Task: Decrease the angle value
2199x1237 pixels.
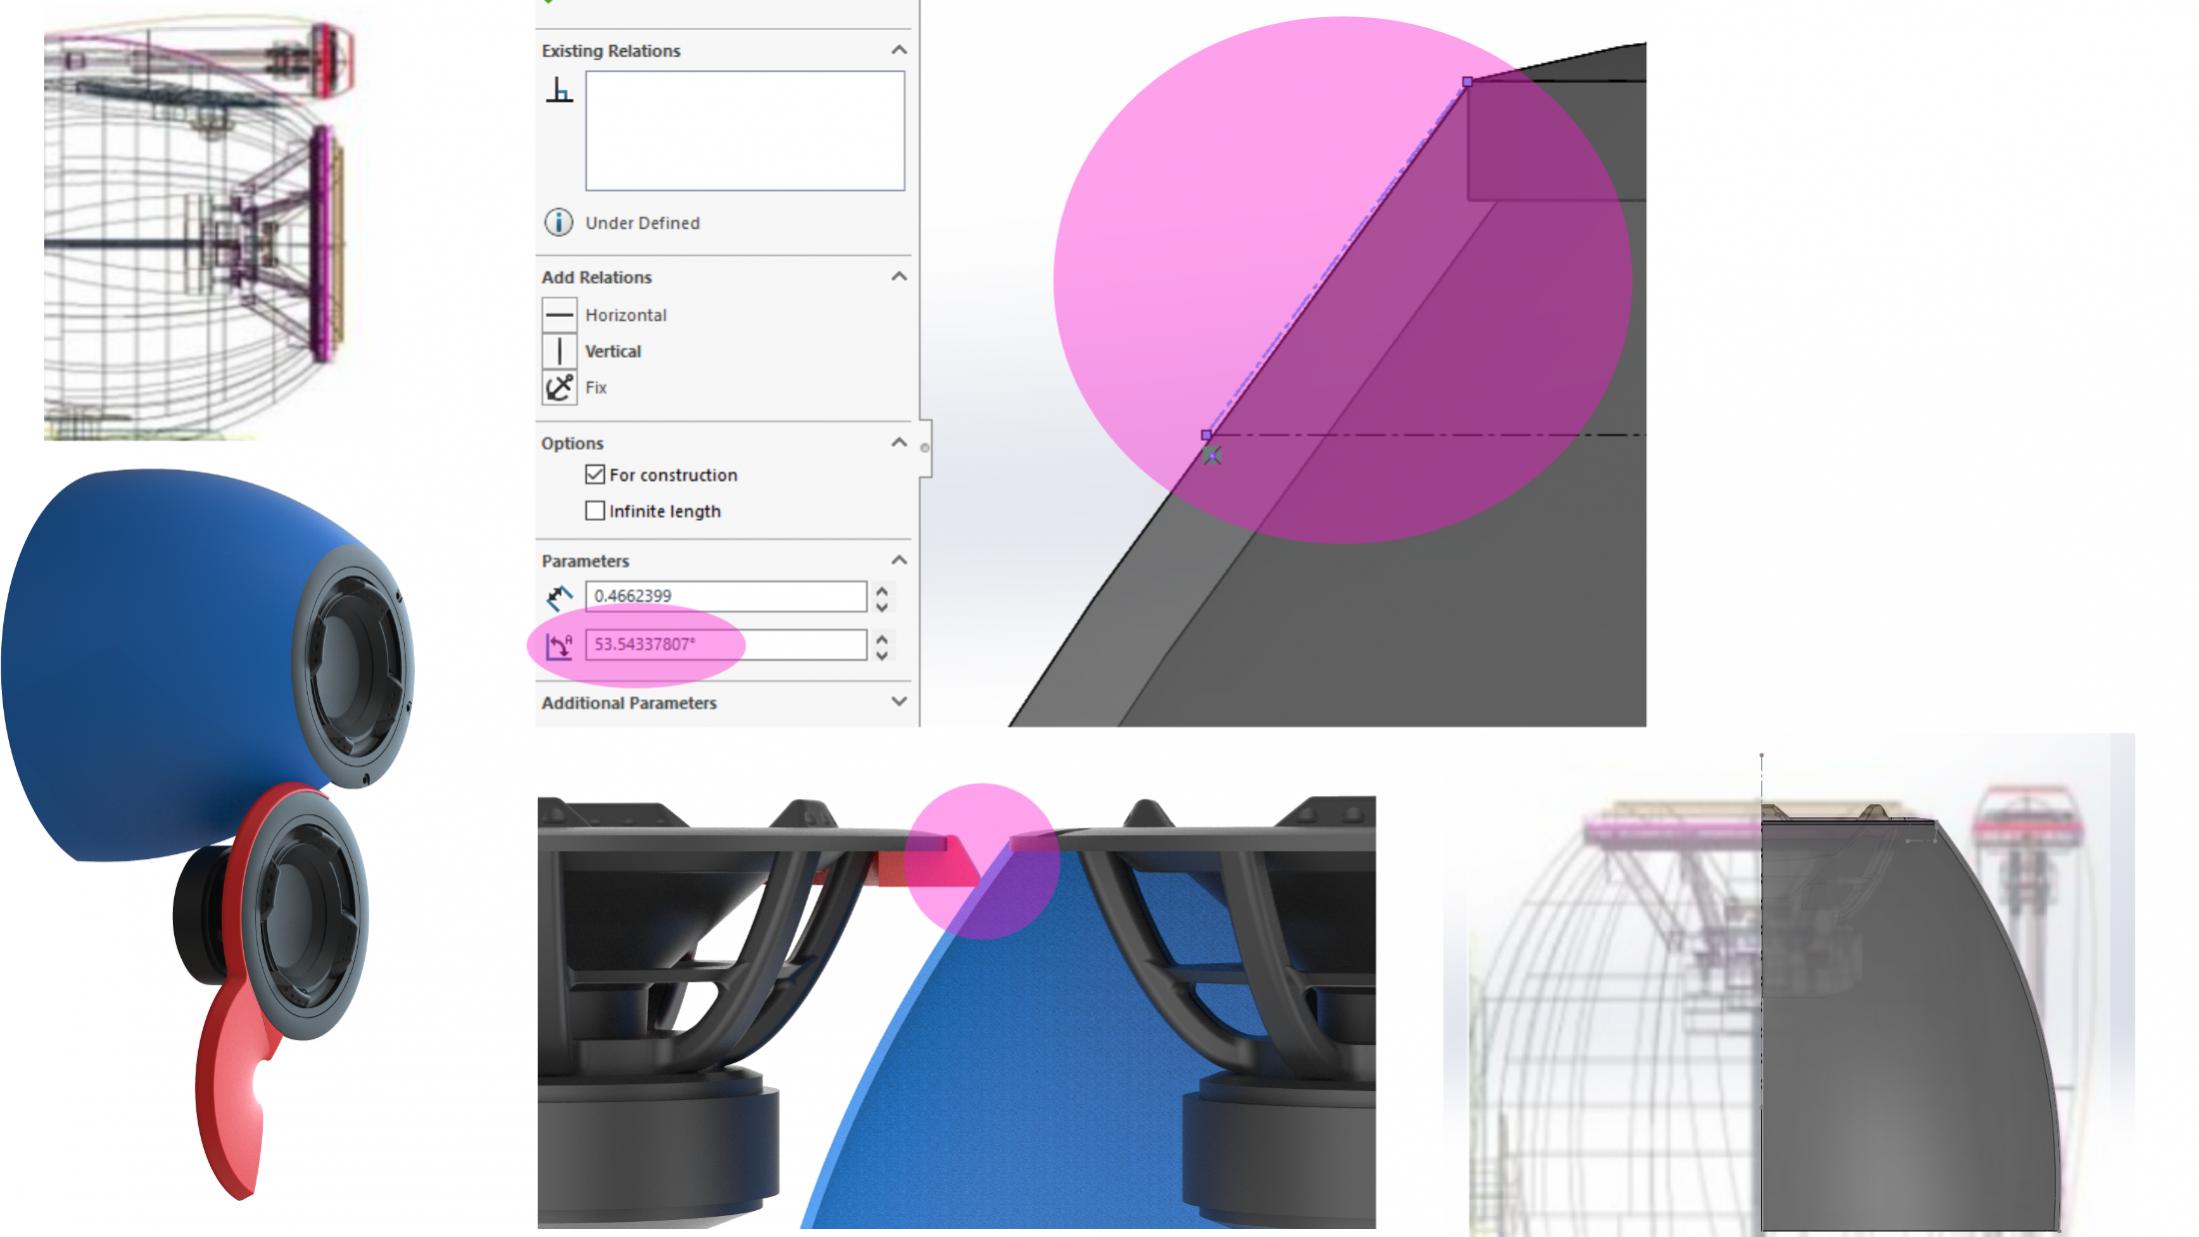Action: (x=882, y=655)
